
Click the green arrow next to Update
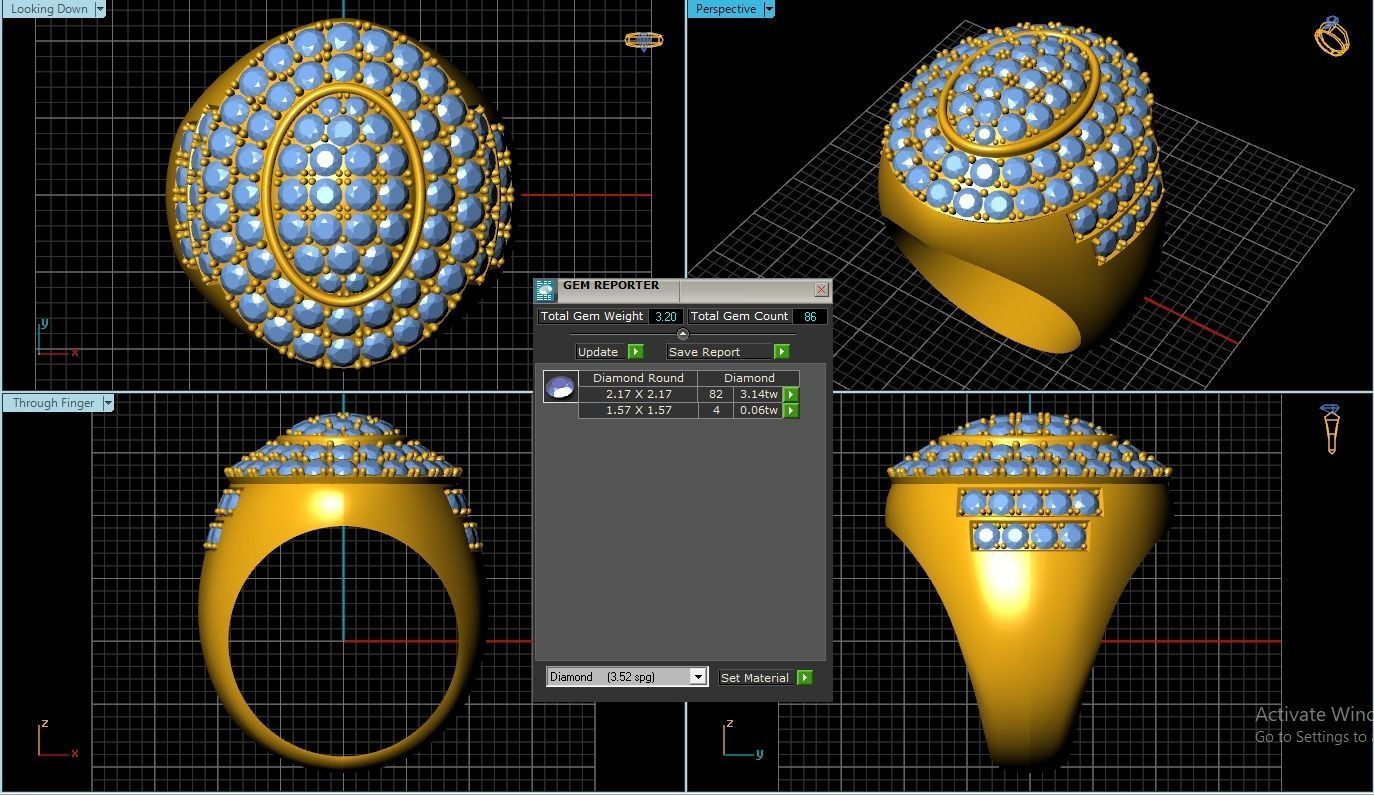[x=635, y=352]
